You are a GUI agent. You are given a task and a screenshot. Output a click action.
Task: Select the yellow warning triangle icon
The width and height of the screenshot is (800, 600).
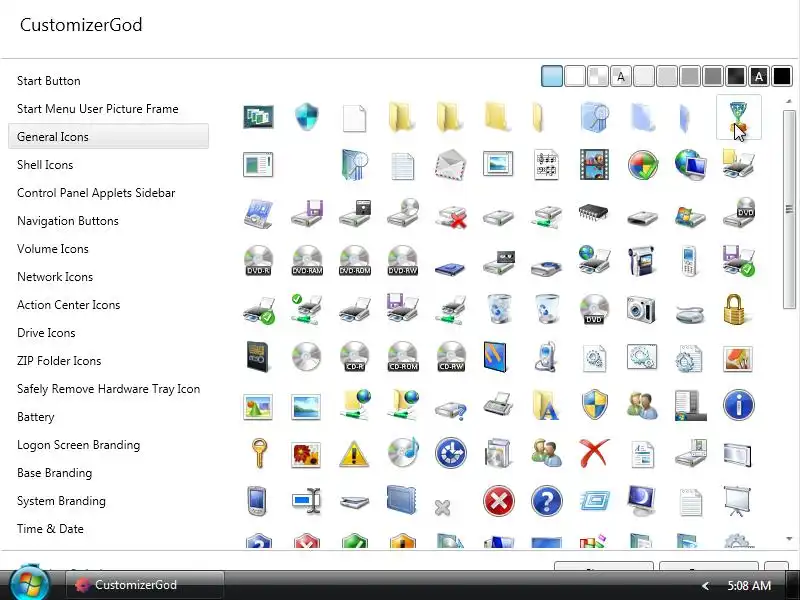355,454
